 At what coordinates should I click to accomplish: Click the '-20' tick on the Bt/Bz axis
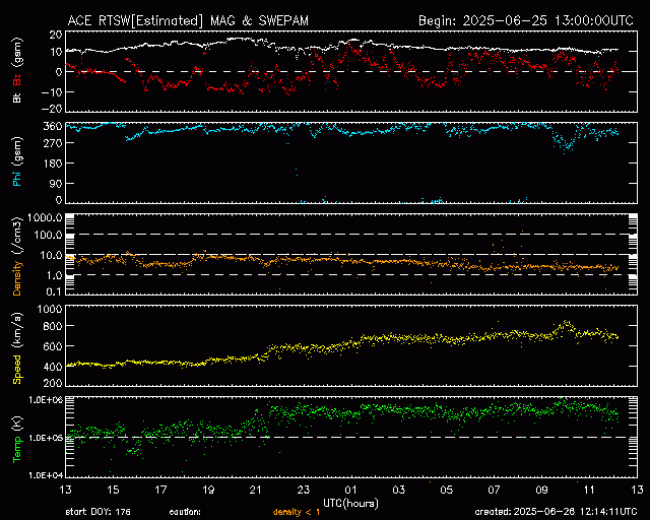point(51,109)
